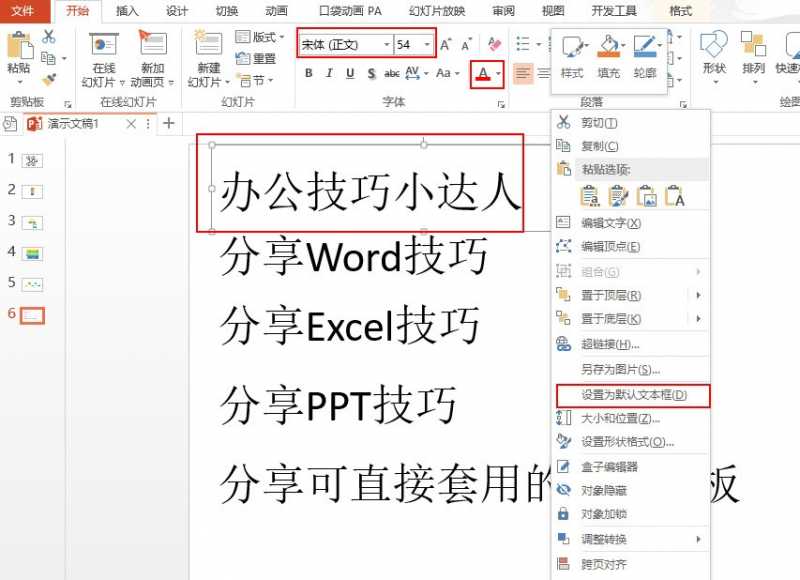Clear all formatting eraser icon
Viewport: 800px width, 580px height.
tap(494, 44)
